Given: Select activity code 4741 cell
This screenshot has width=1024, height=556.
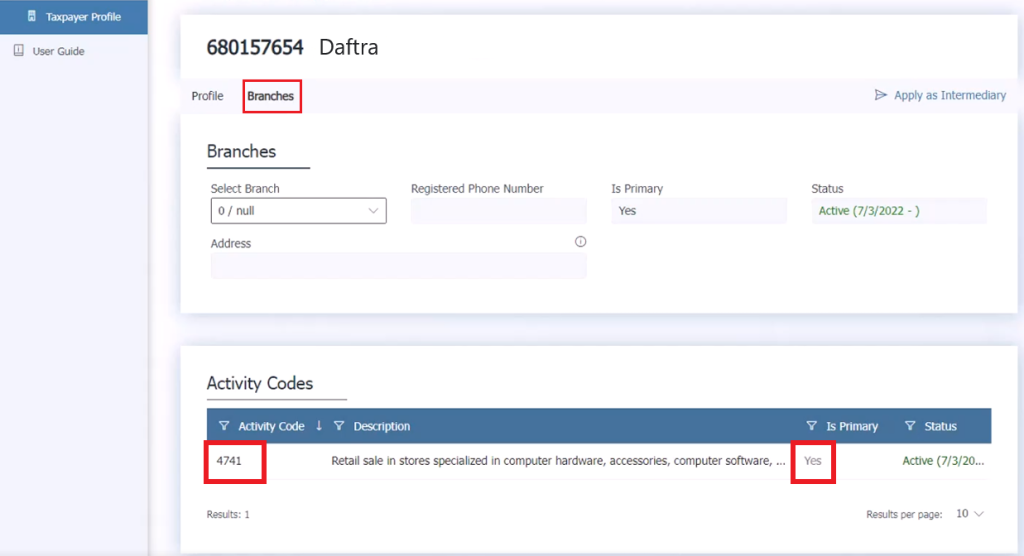Looking at the screenshot, I should (229, 461).
